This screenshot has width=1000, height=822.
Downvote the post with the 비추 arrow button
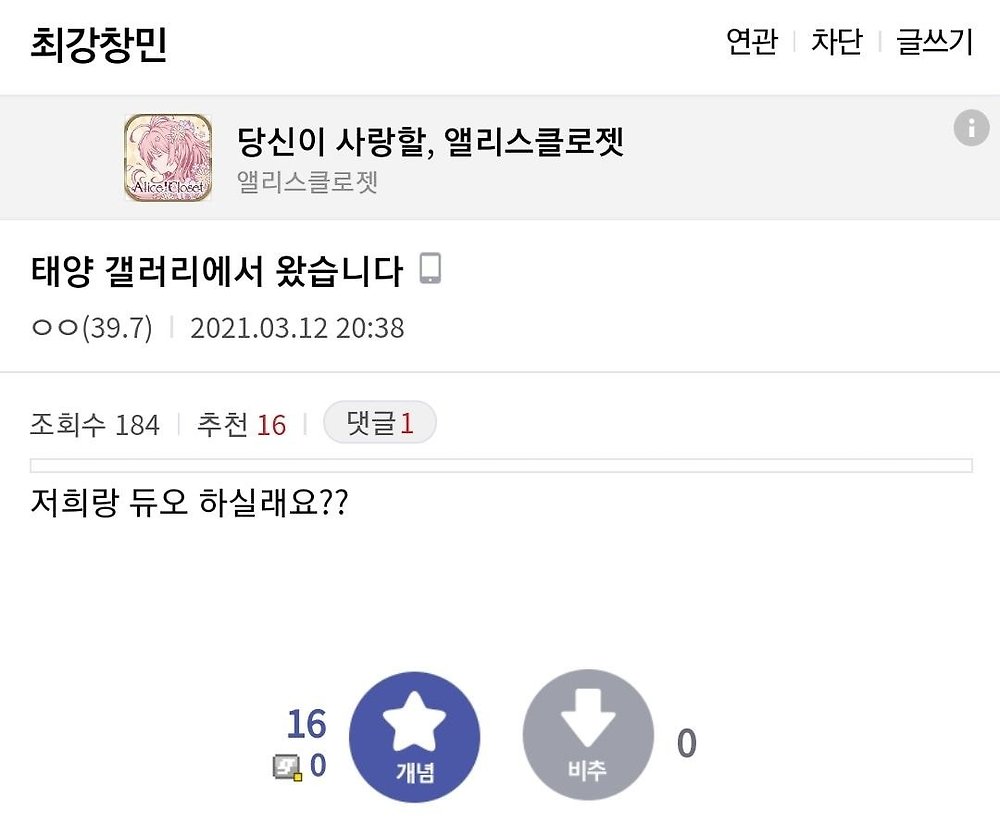tap(587, 736)
